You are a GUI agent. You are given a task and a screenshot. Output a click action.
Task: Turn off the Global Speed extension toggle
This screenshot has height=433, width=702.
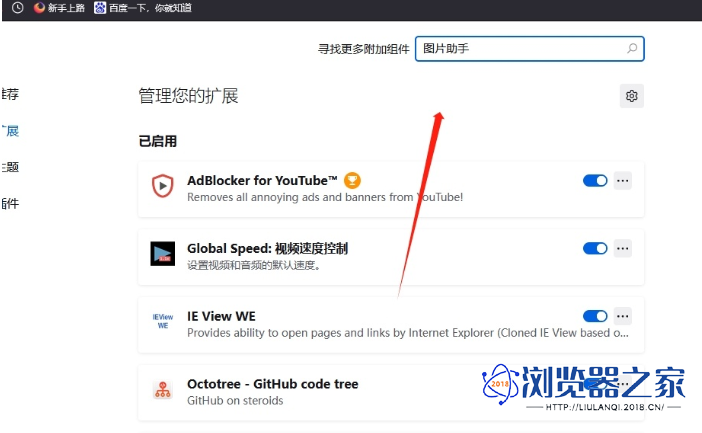tap(595, 248)
